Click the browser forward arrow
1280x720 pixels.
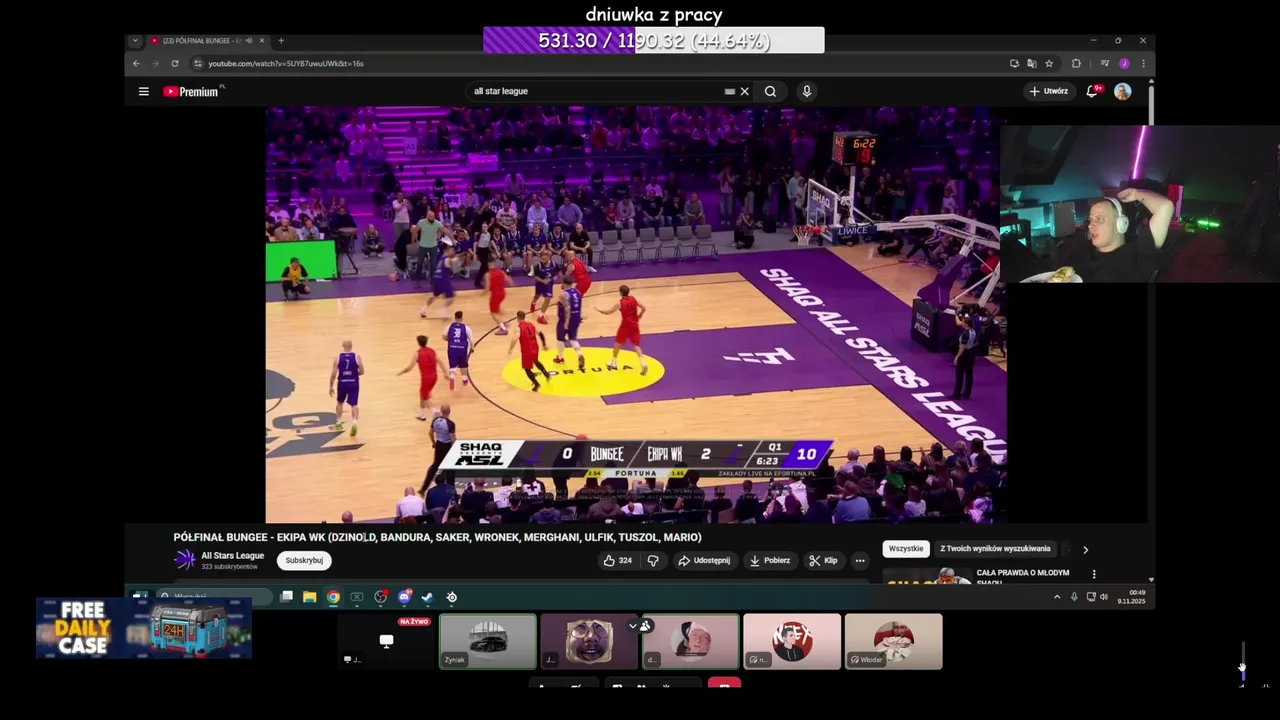point(156,63)
